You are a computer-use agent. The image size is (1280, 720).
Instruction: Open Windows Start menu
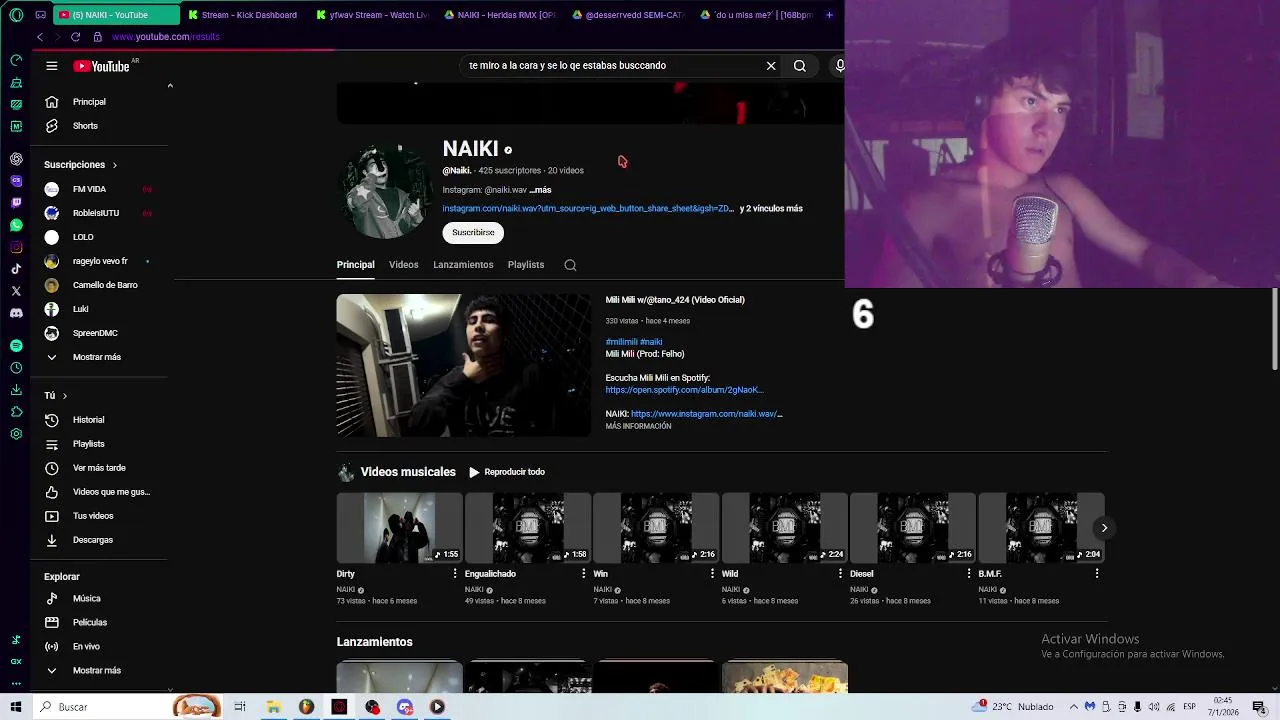tap(16, 707)
